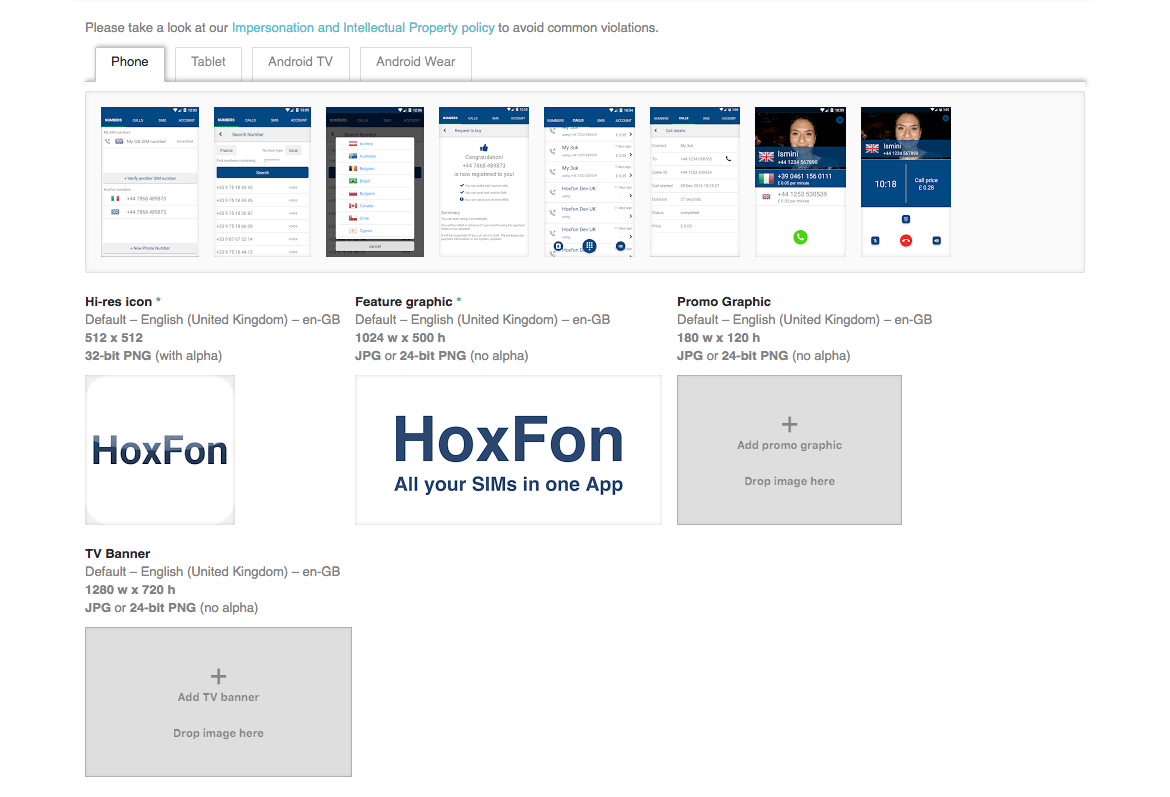The image size is (1170, 797).
Task: Click the '180 w x 120 h' size text
Action: coord(719,337)
